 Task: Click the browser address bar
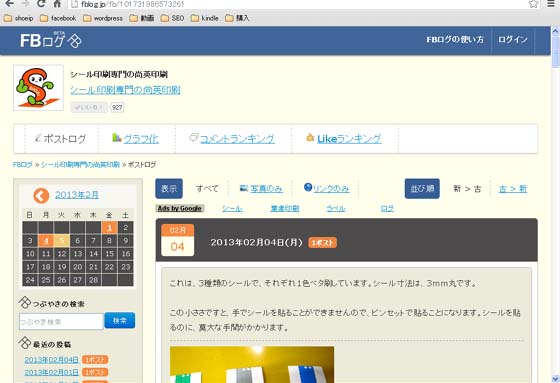click(300, 4)
